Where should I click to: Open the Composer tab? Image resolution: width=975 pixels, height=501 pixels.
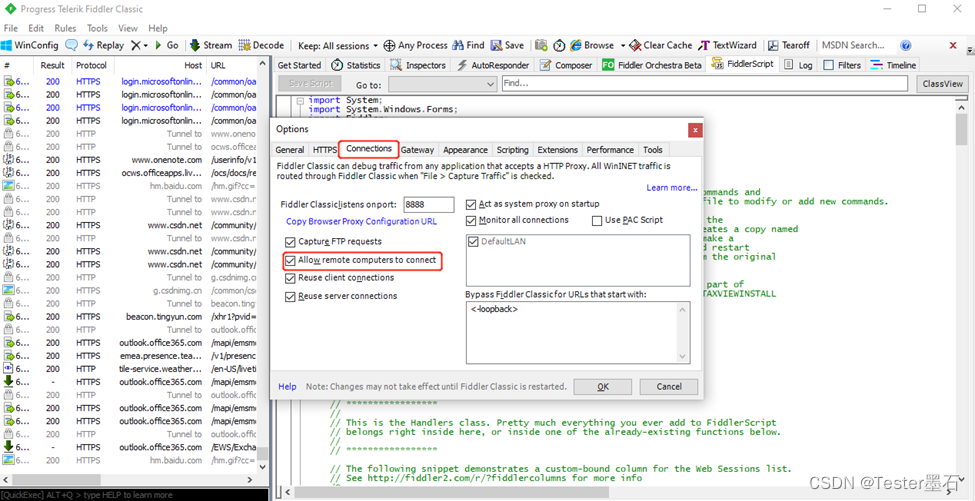pos(566,65)
